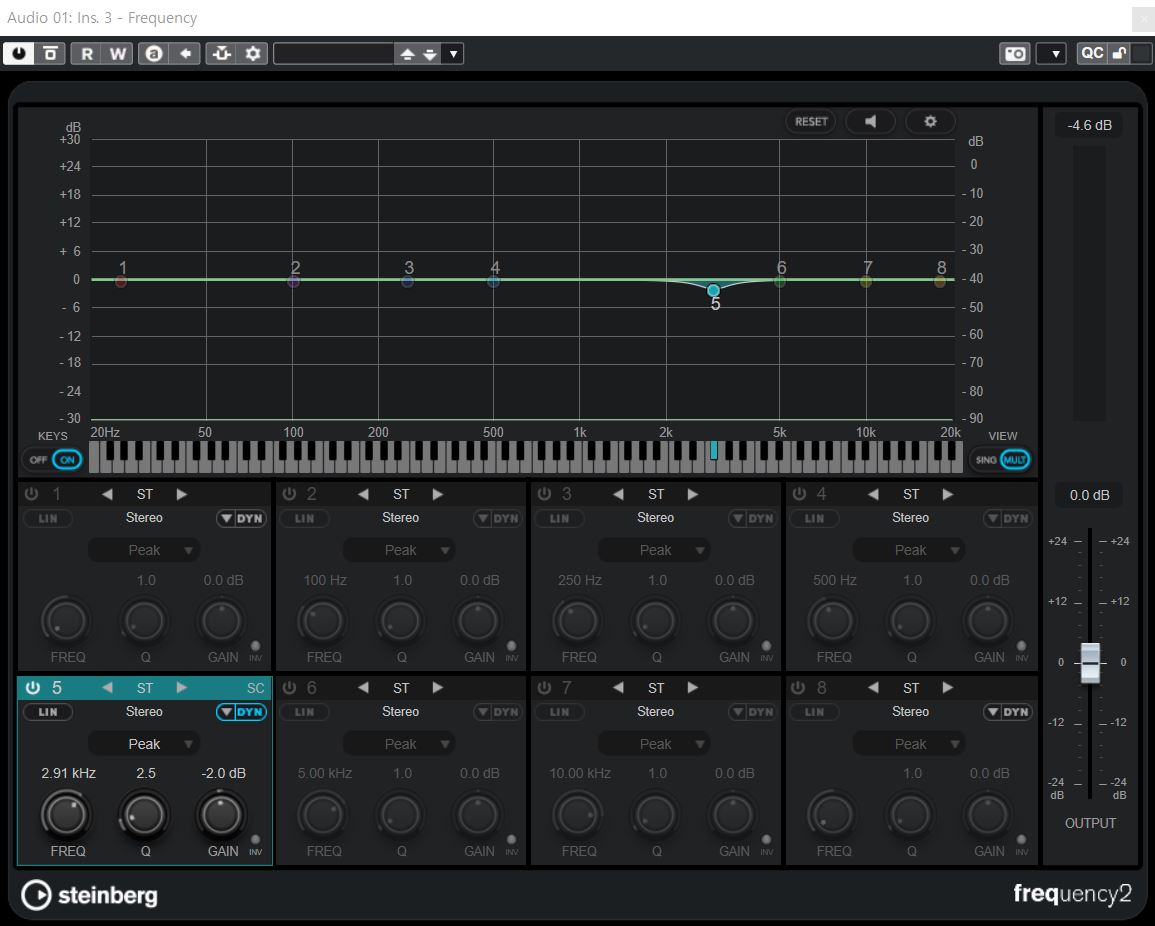
Task: Toggle the speaker audition icon
Action: pos(871,122)
